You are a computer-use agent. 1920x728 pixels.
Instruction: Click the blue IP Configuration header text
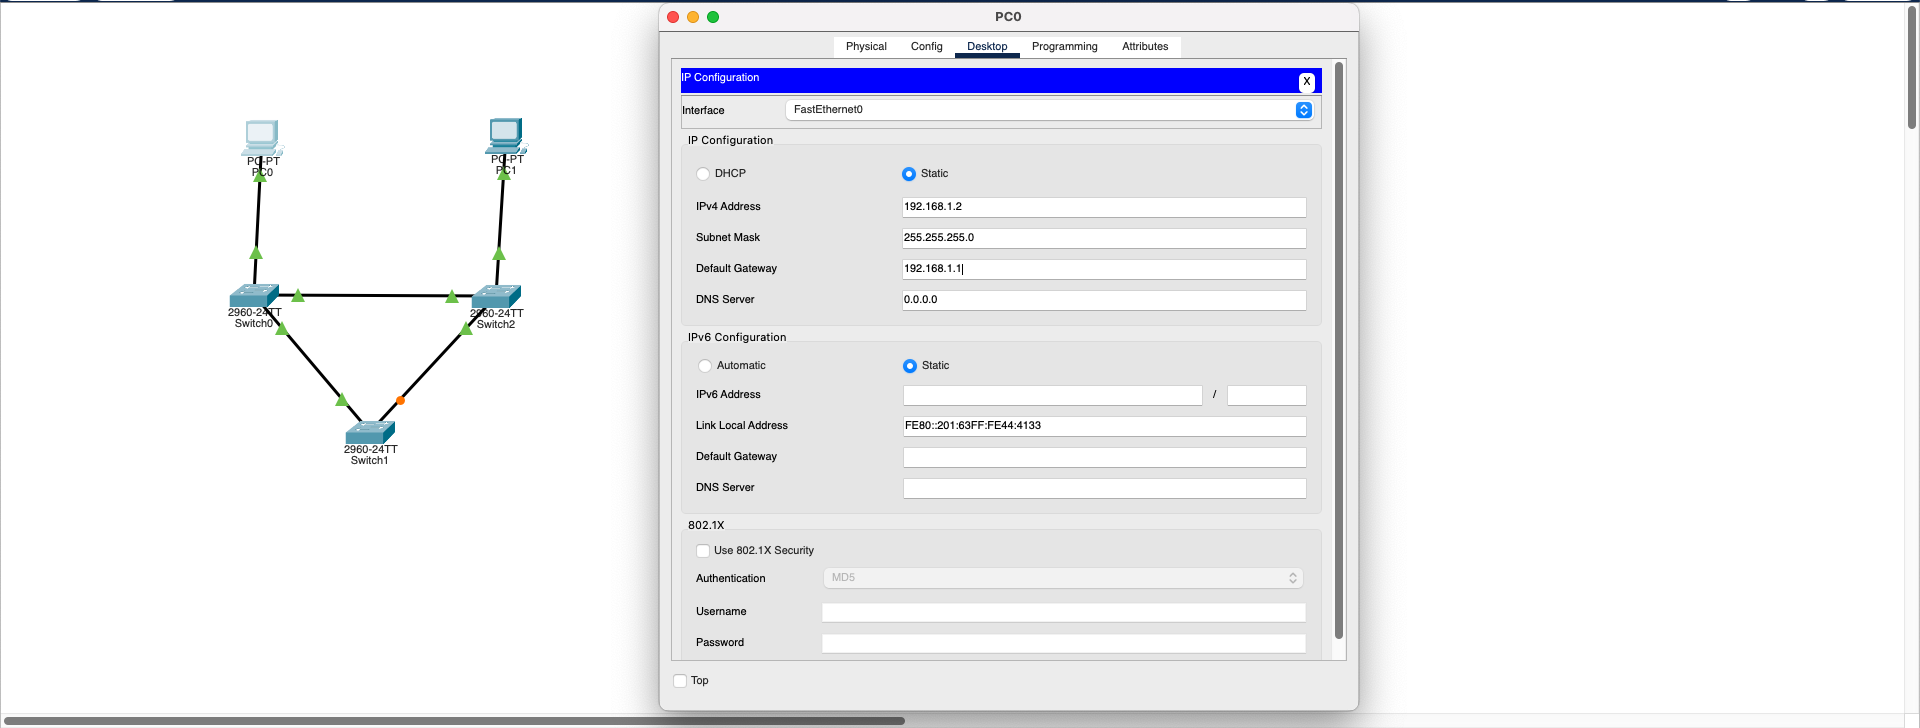point(720,78)
